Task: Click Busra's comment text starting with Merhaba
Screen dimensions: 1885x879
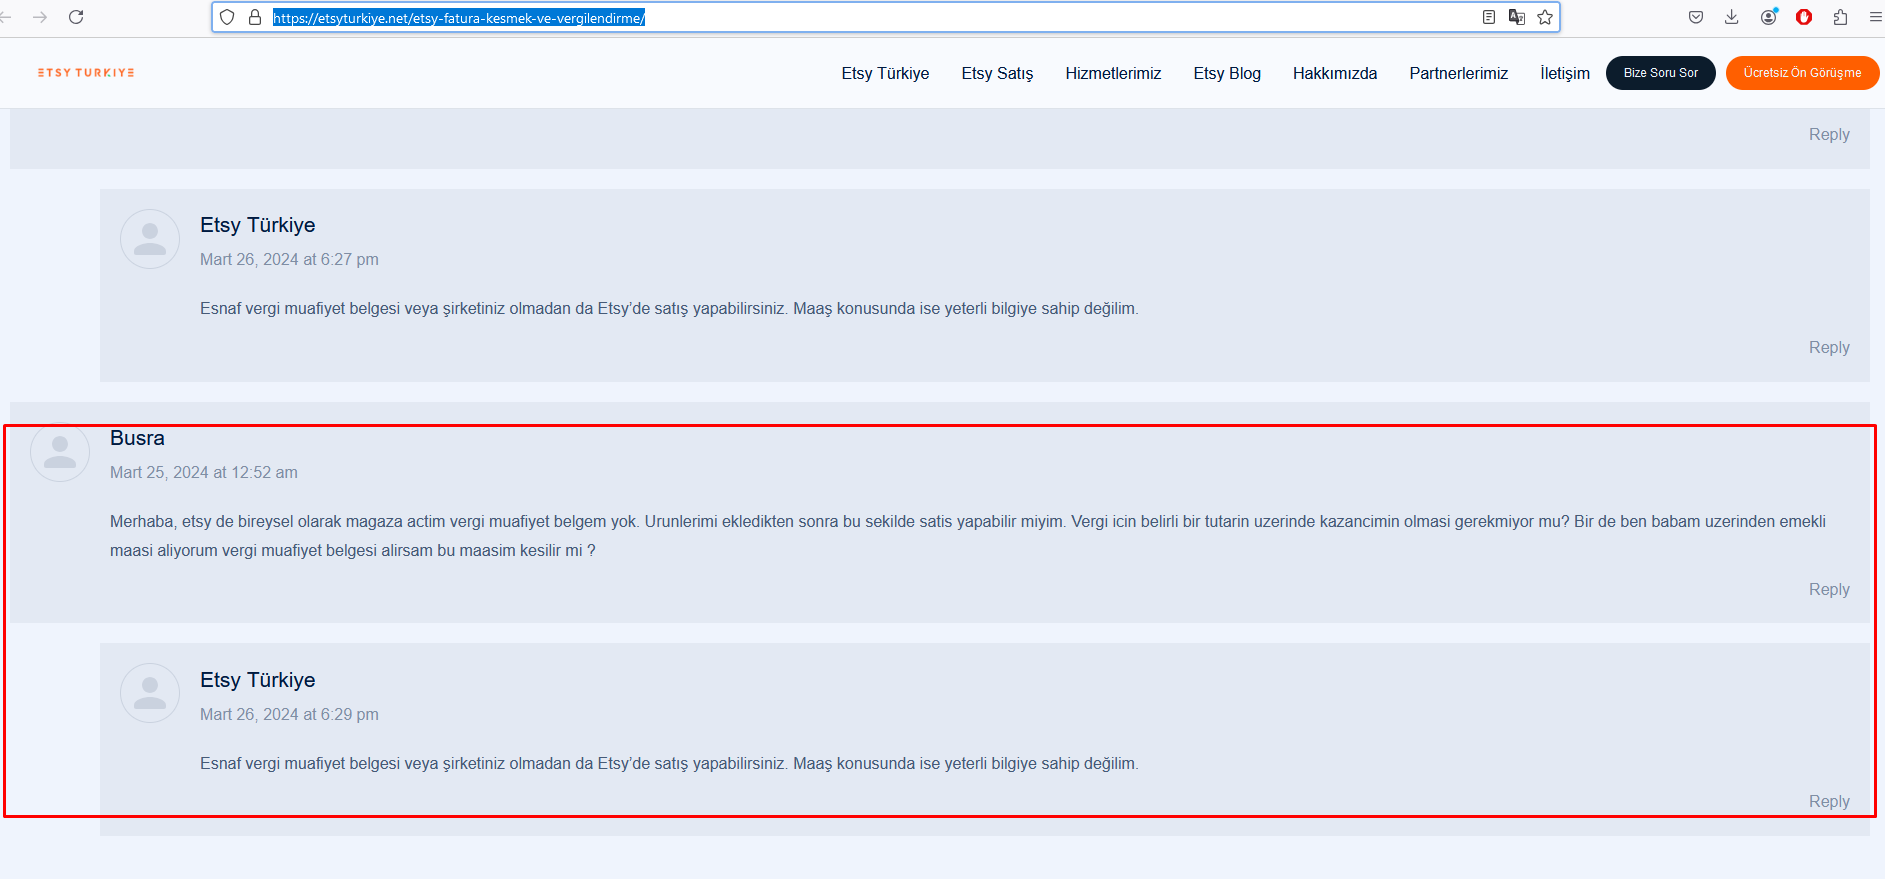Action: [968, 536]
